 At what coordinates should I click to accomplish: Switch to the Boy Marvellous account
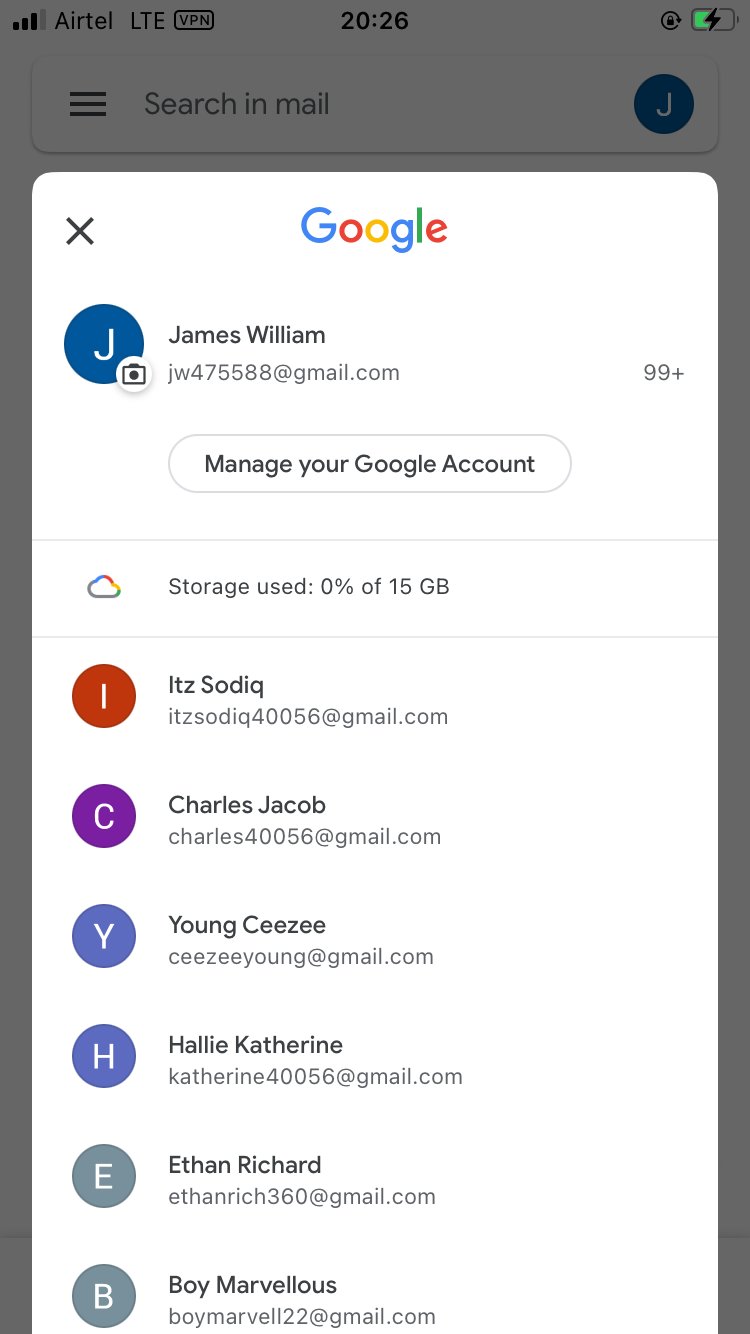click(375, 1286)
